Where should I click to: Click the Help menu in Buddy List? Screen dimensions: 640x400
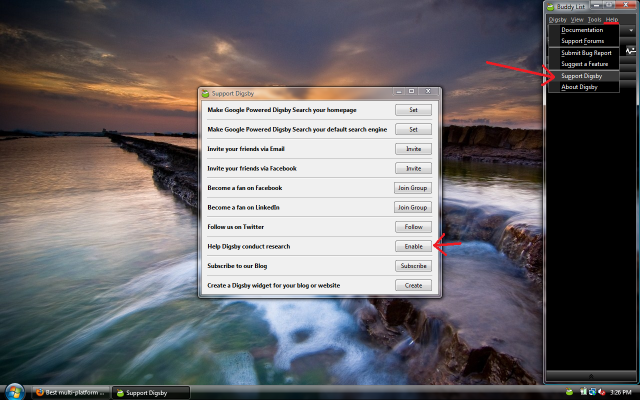611,20
